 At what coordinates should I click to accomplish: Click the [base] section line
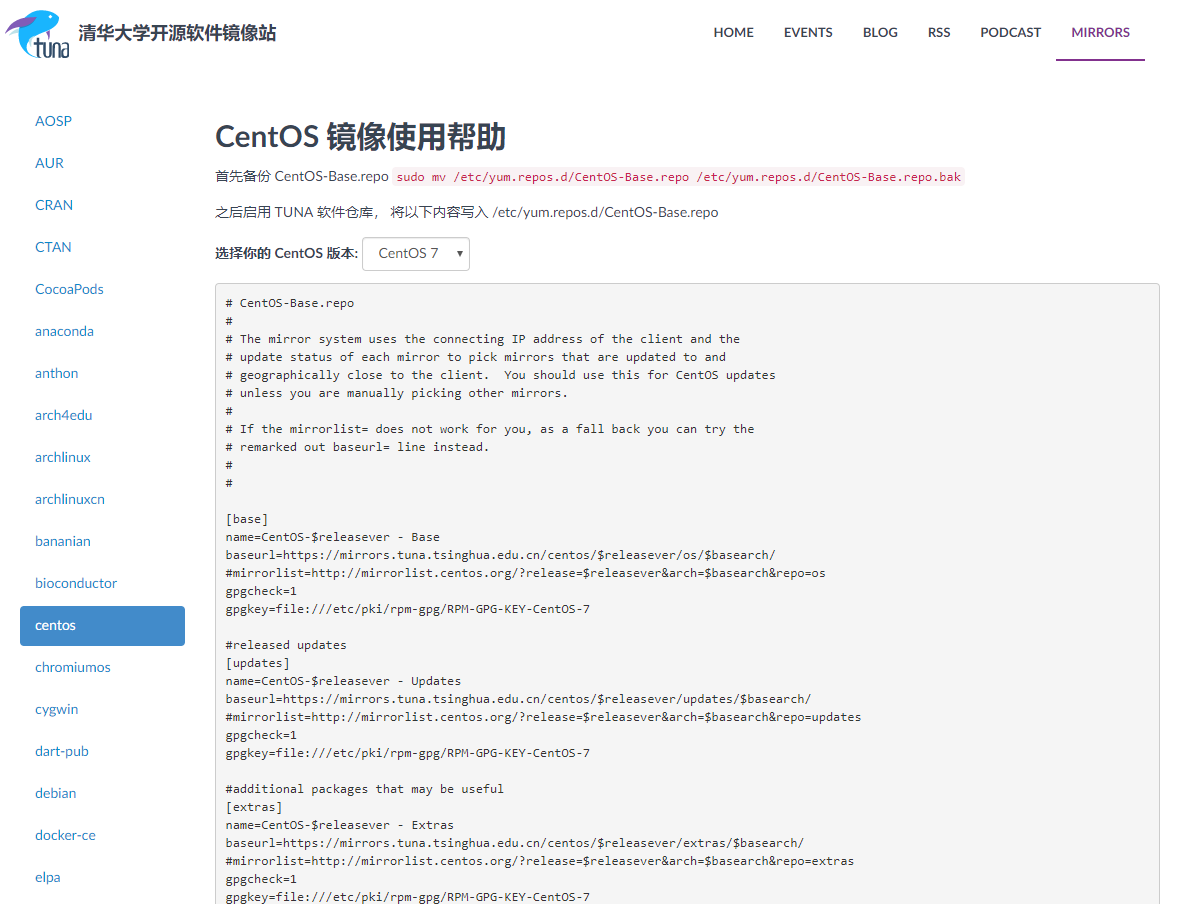pyautogui.click(x=247, y=519)
